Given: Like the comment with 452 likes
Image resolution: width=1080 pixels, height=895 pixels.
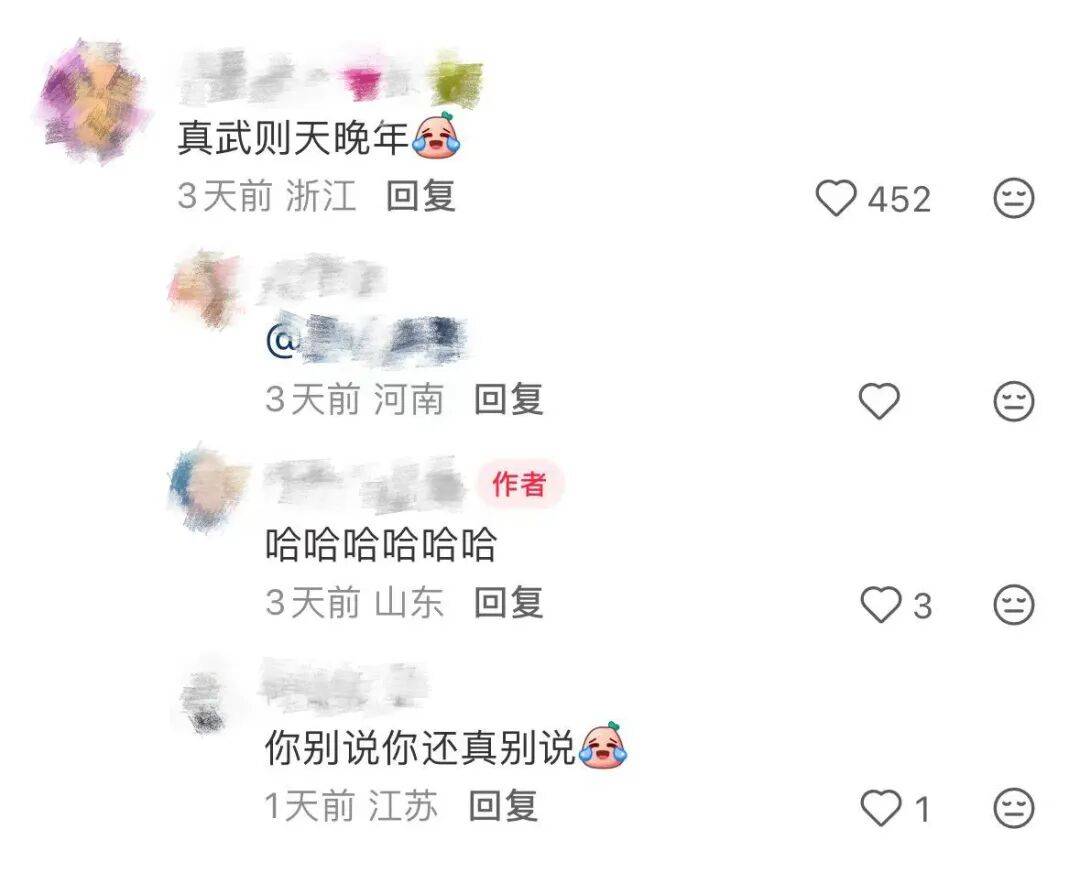Looking at the screenshot, I should coord(836,198).
